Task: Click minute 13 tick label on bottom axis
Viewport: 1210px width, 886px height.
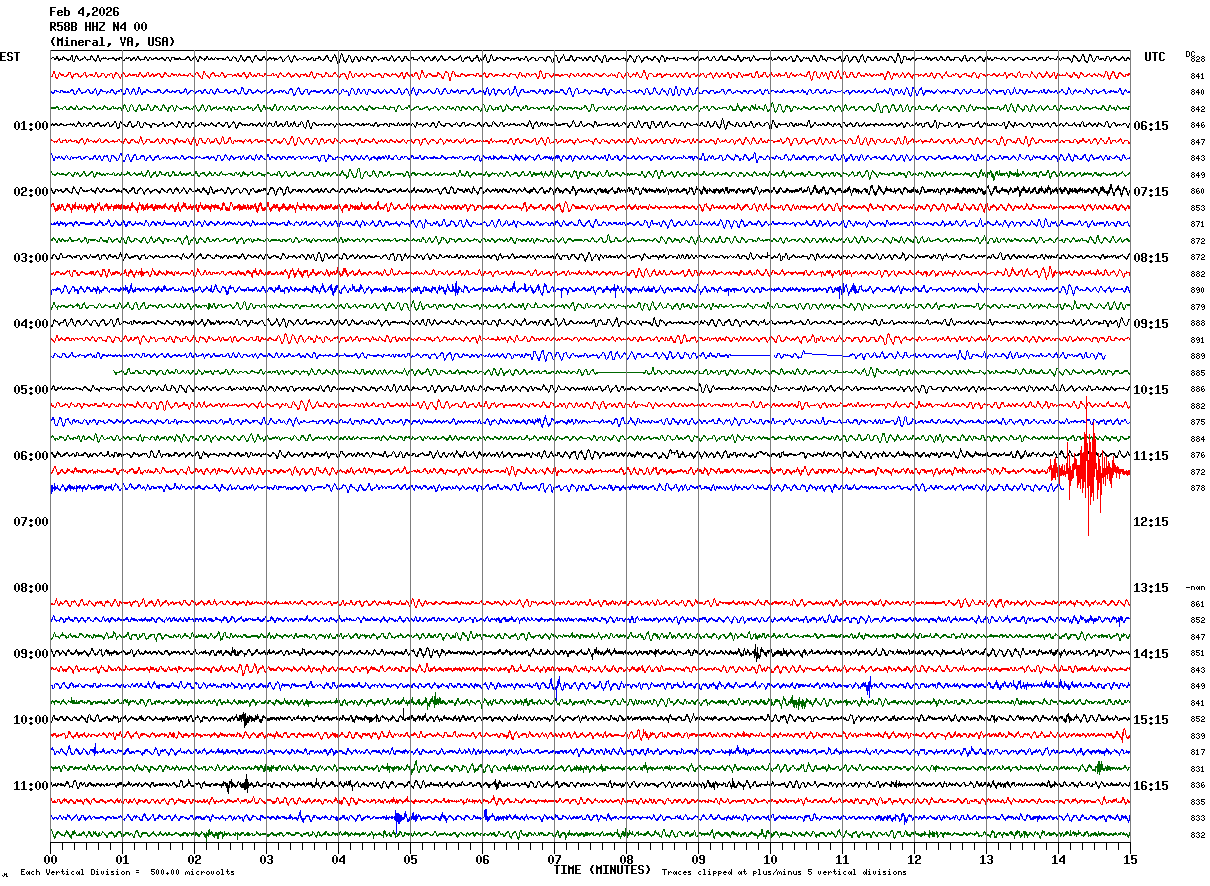Action: click(x=986, y=859)
